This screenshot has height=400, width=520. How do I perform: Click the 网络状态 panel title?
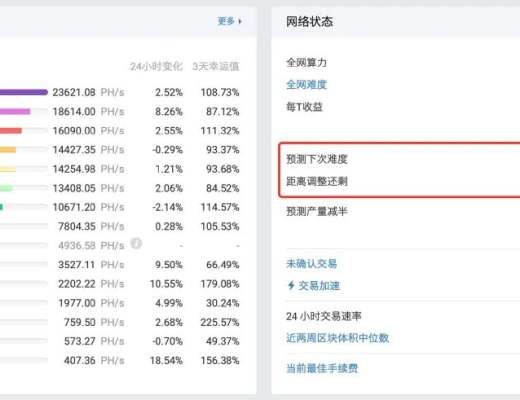pyautogui.click(x=309, y=22)
